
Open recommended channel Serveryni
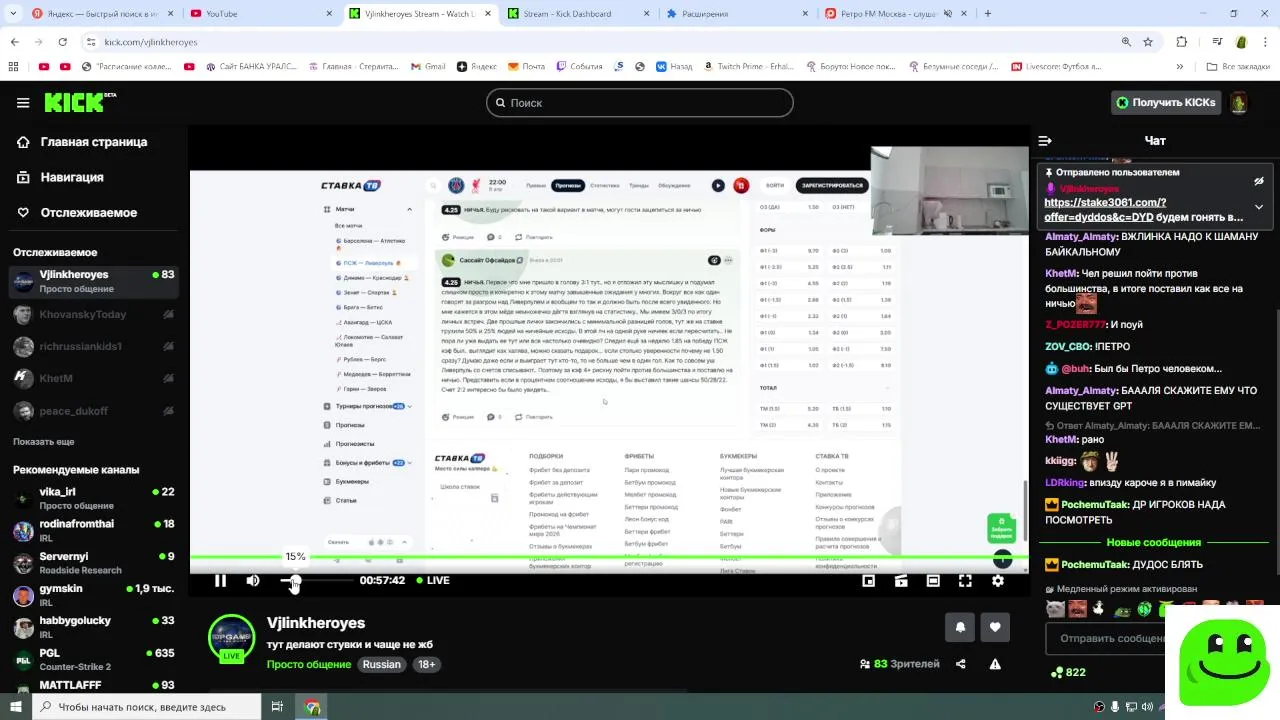coord(93,562)
